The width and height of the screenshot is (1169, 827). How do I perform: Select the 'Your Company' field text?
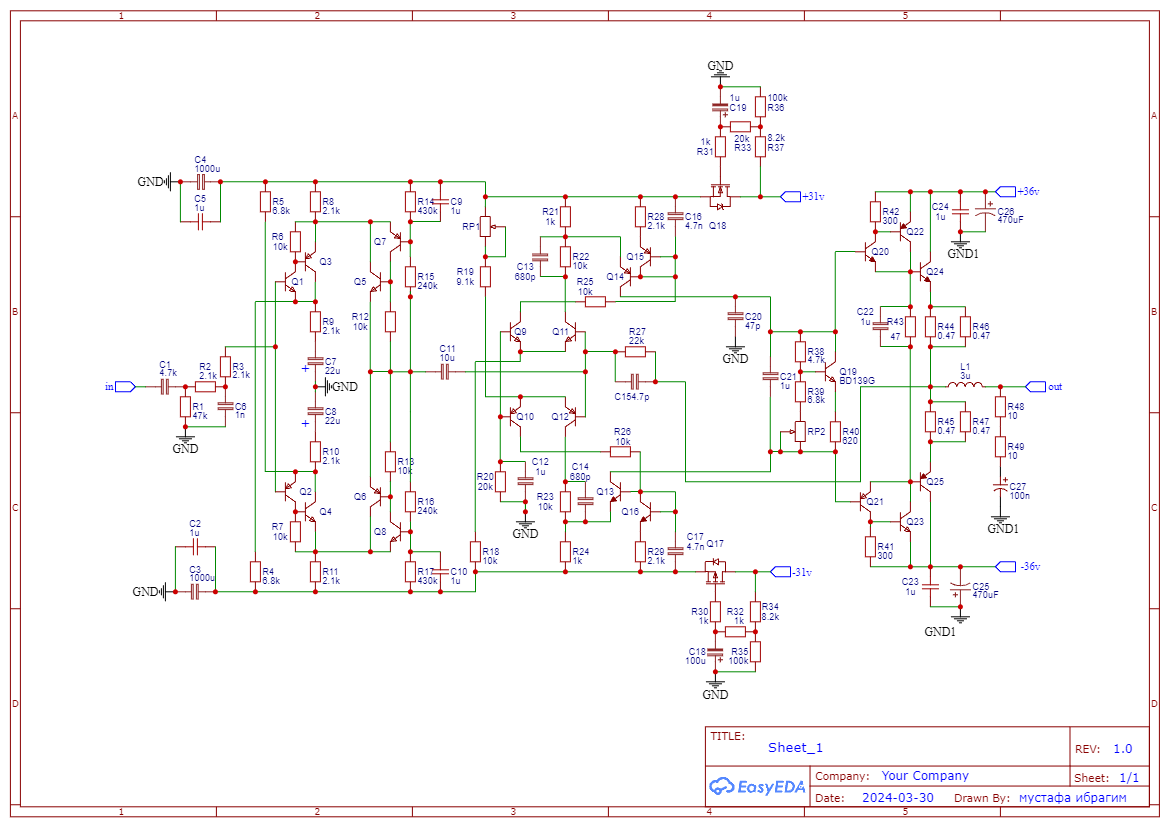pos(924,776)
